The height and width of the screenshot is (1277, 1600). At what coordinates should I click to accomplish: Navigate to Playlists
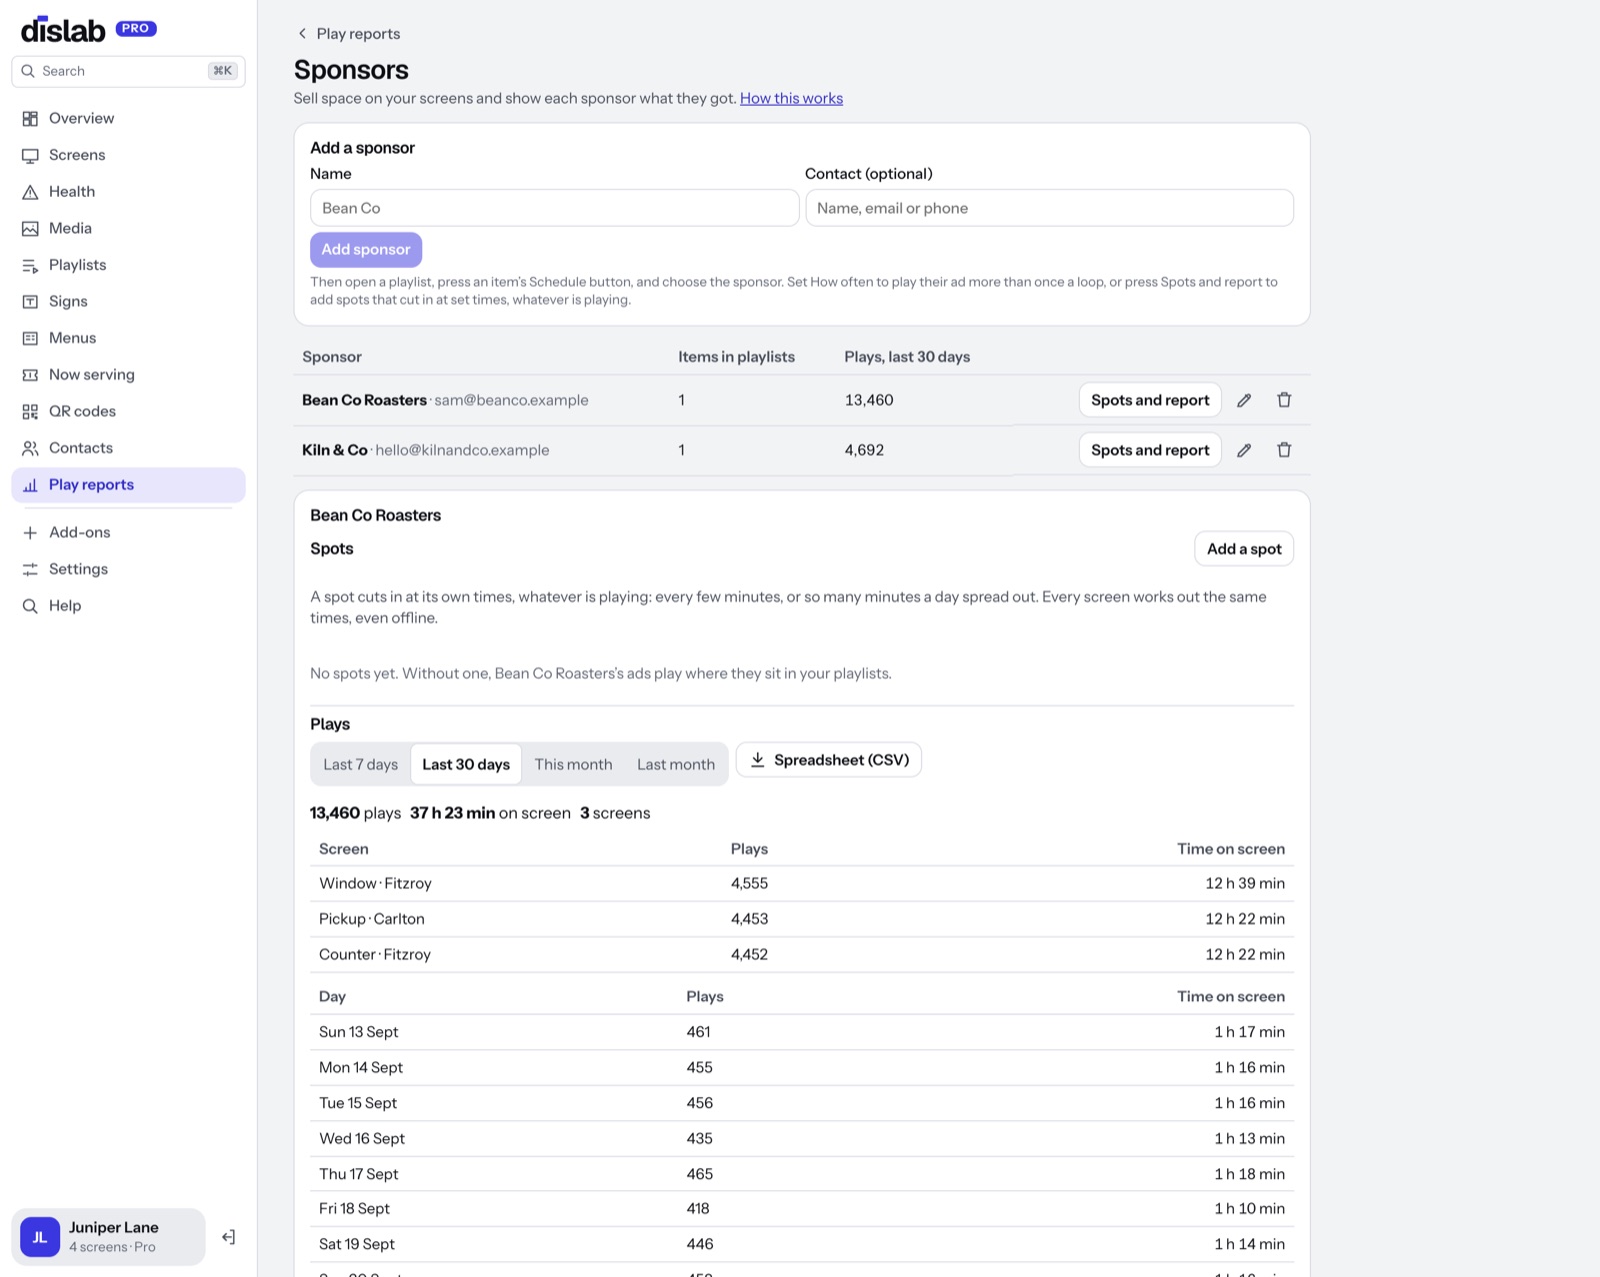point(128,265)
